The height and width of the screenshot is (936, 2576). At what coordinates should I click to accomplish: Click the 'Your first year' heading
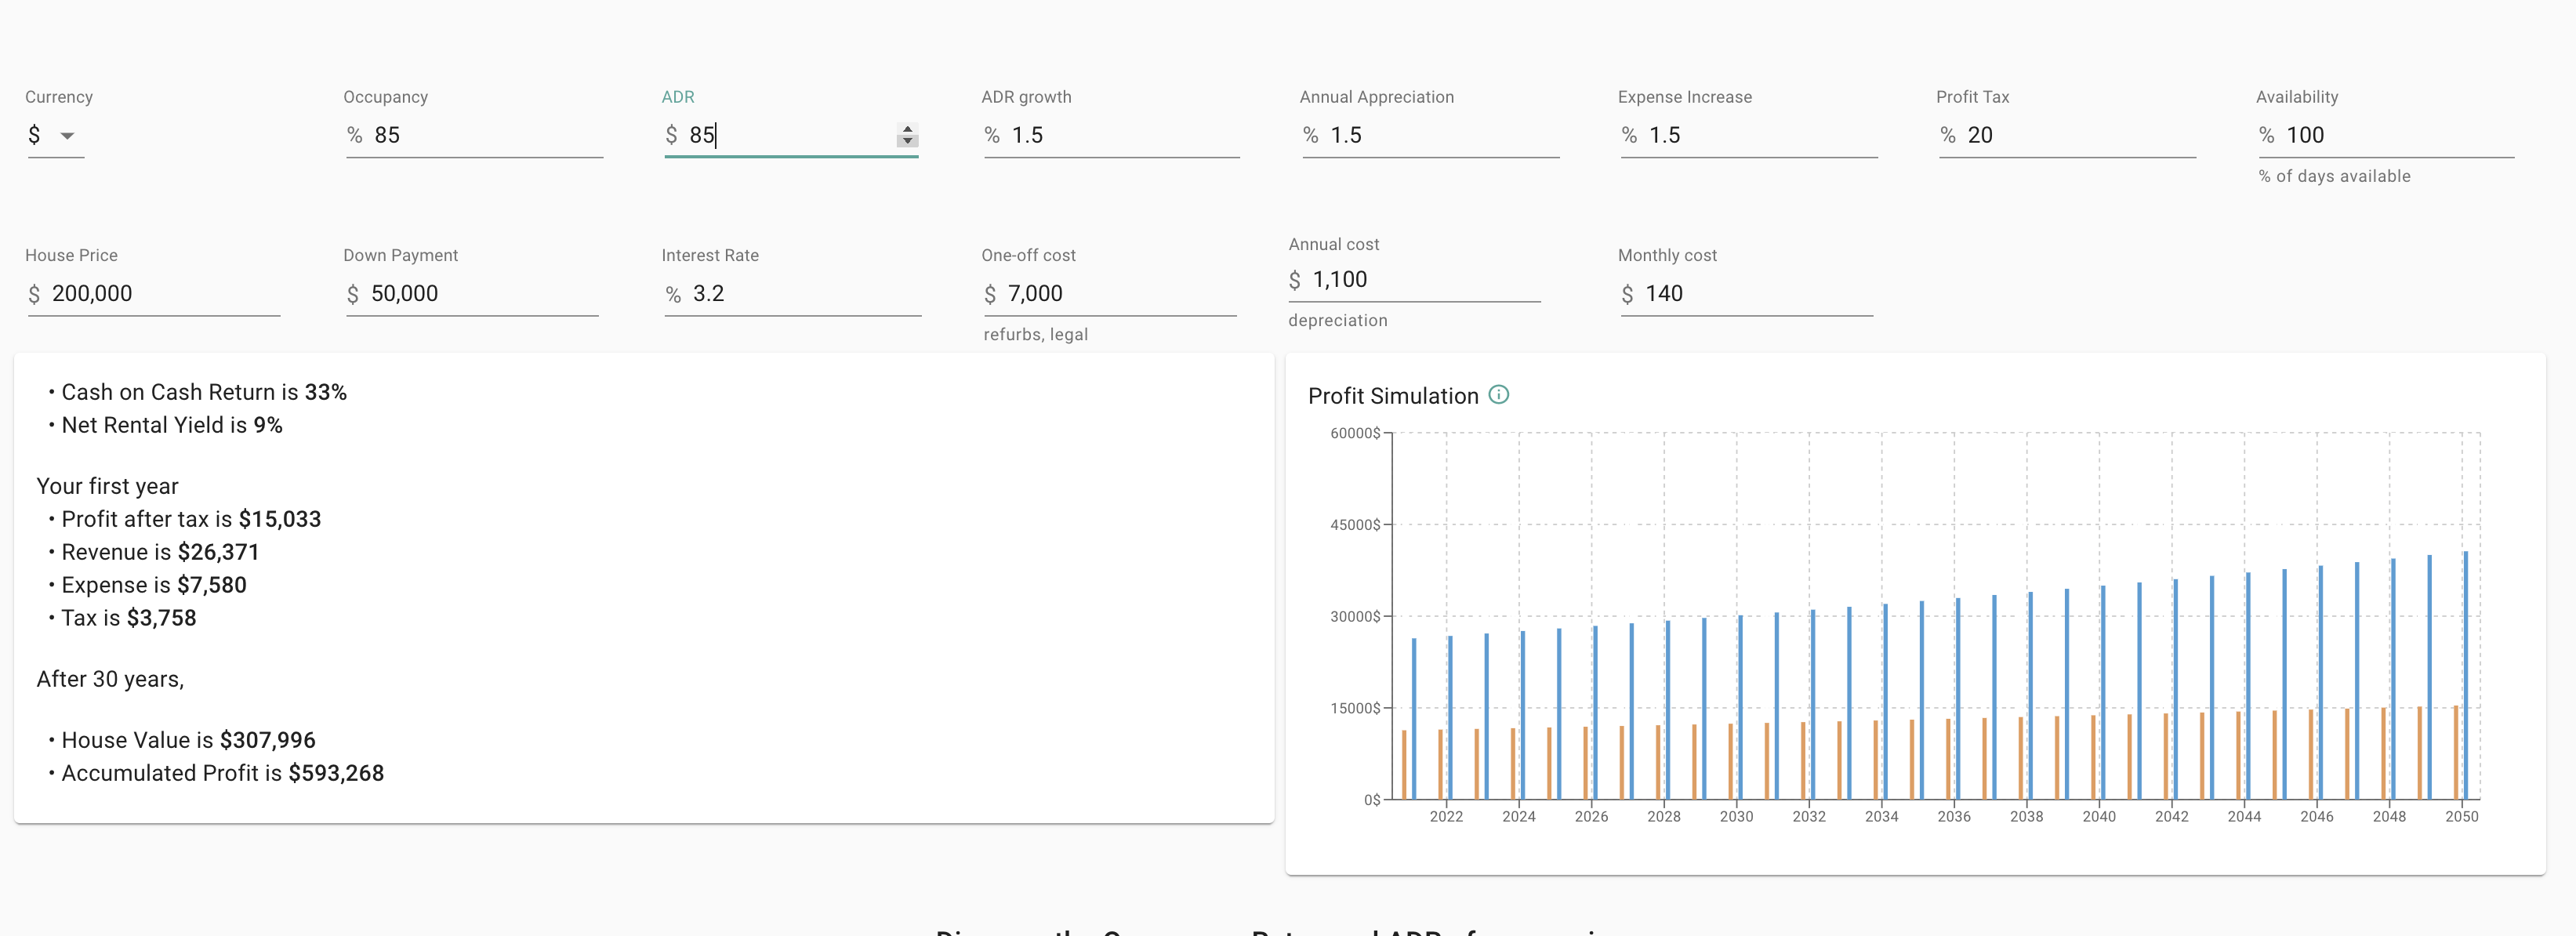point(107,486)
